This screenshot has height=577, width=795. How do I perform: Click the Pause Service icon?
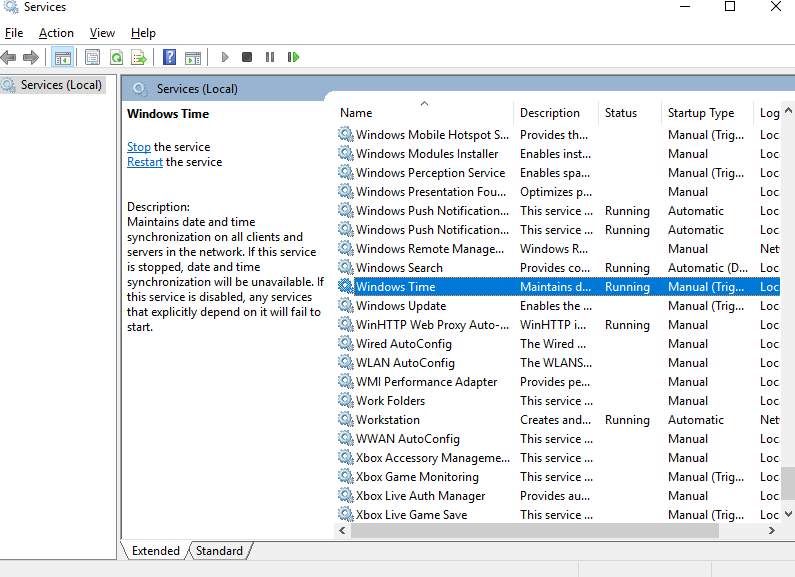coord(270,57)
